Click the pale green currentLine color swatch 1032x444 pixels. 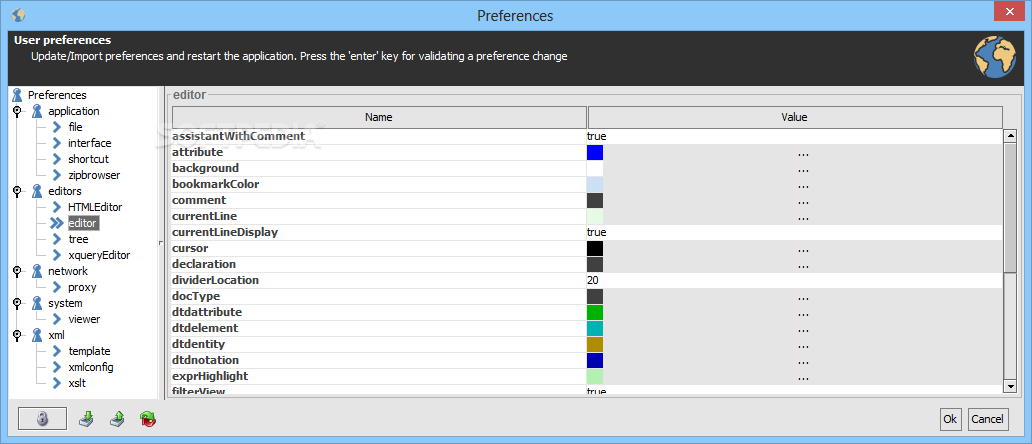(595, 216)
